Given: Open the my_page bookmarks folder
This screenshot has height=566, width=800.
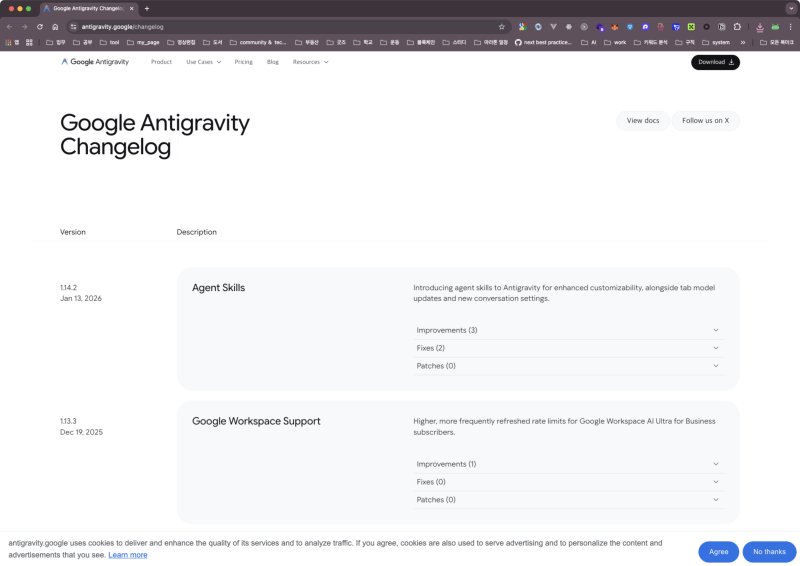Looking at the screenshot, I should [143, 42].
